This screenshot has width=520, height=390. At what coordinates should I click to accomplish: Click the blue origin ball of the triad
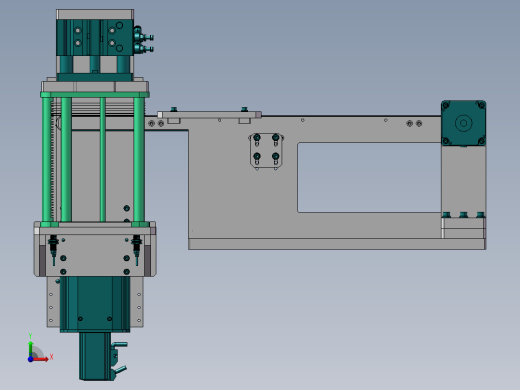click(30, 359)
